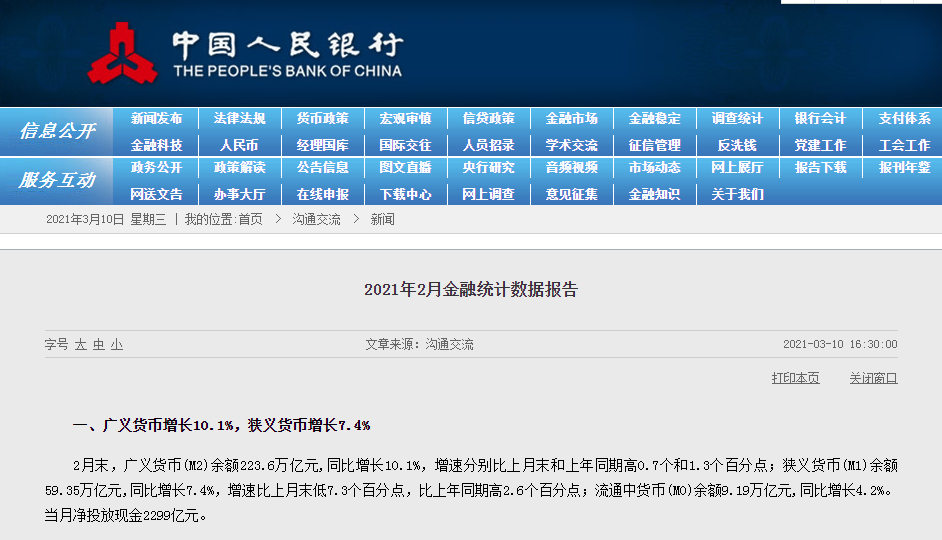This screenshot has width=942, height=540.
Task: Select 银行会计 menu item
Action: [820, 118]
